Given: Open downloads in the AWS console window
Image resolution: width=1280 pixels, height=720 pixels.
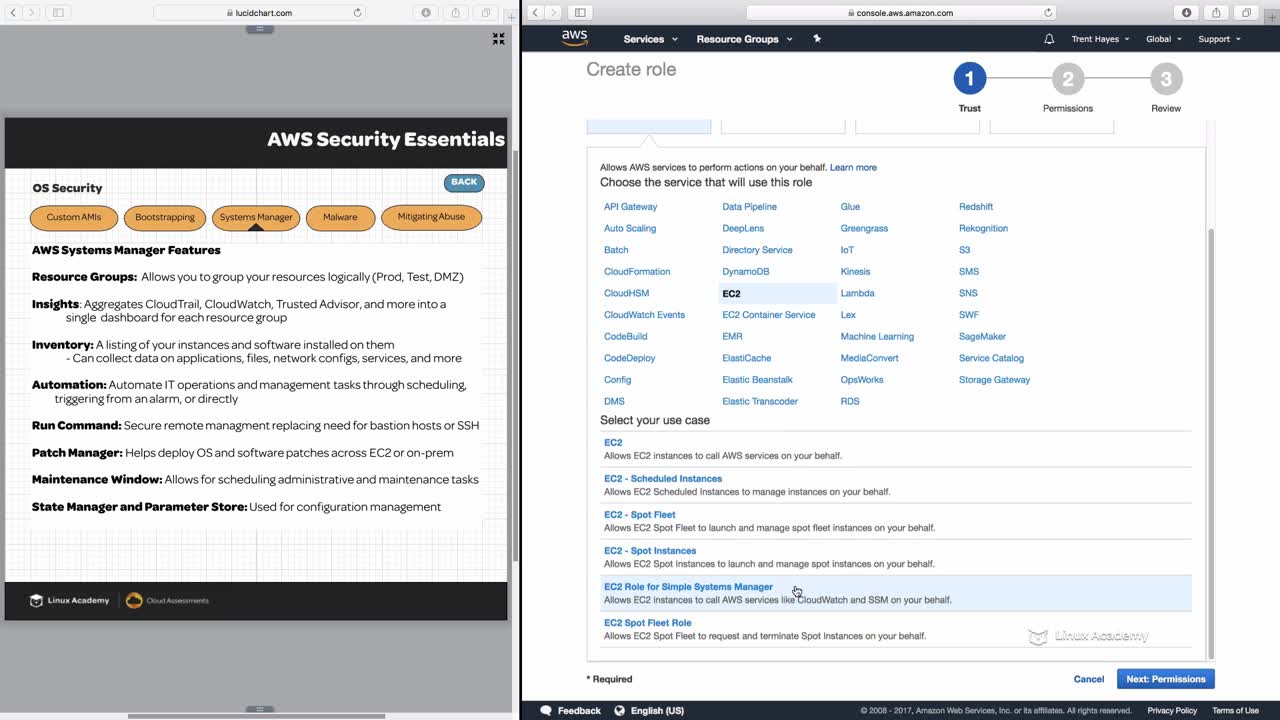Looking at the screenshot, I should tap(1186, 13).
